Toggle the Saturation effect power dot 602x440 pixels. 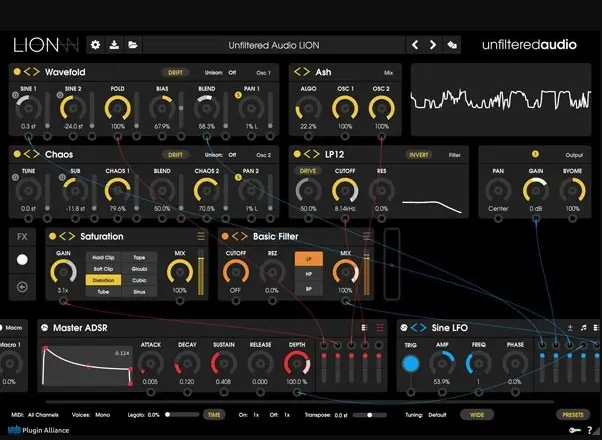tap(52, 236)
